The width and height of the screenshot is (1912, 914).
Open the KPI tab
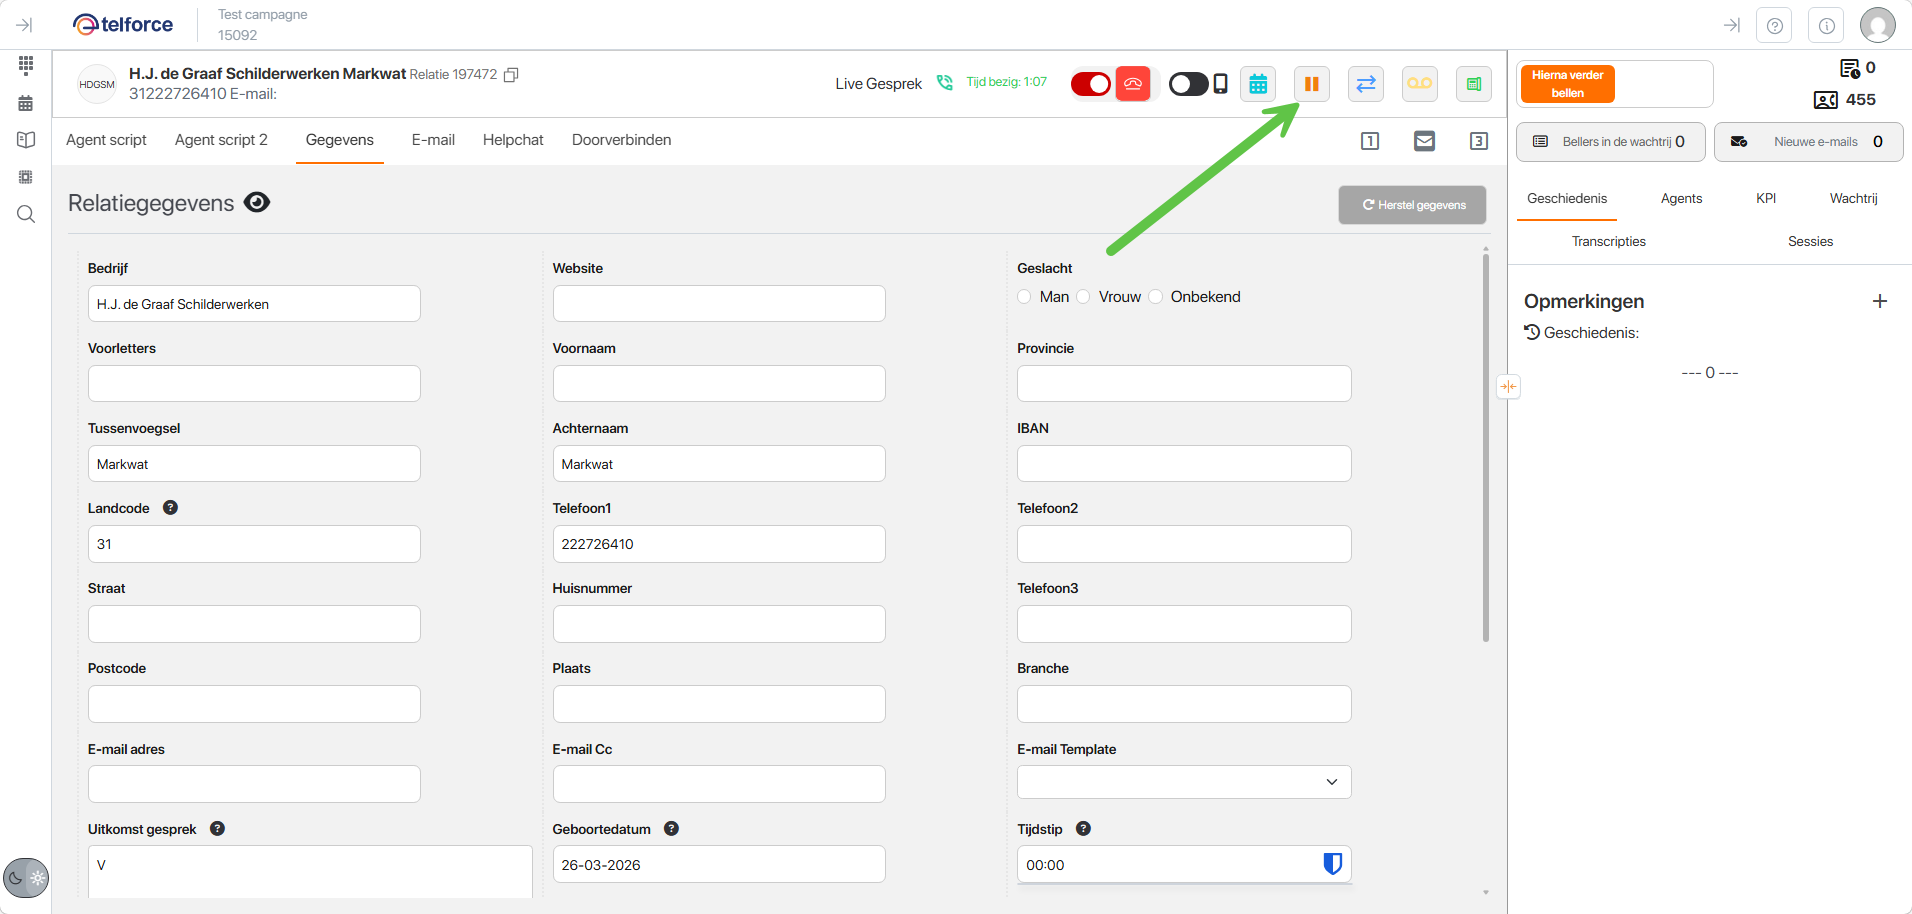point(1765,198)
